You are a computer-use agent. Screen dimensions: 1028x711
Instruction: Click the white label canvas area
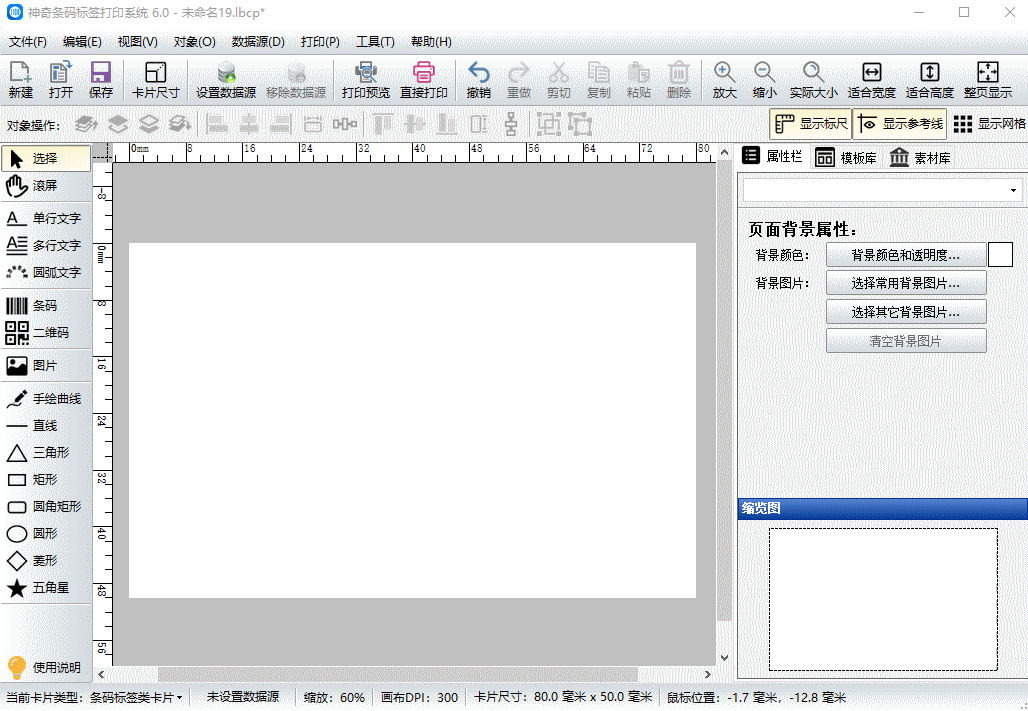pyautogui.click(x=412, y=420)
